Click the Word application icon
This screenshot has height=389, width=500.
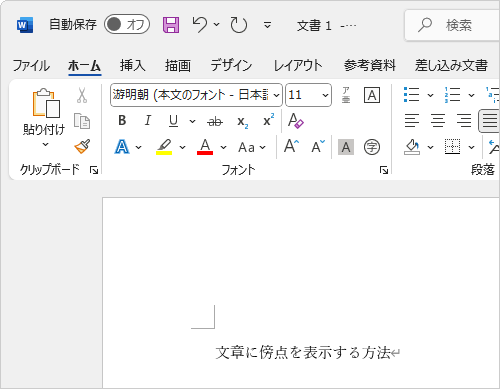[25, 25]
